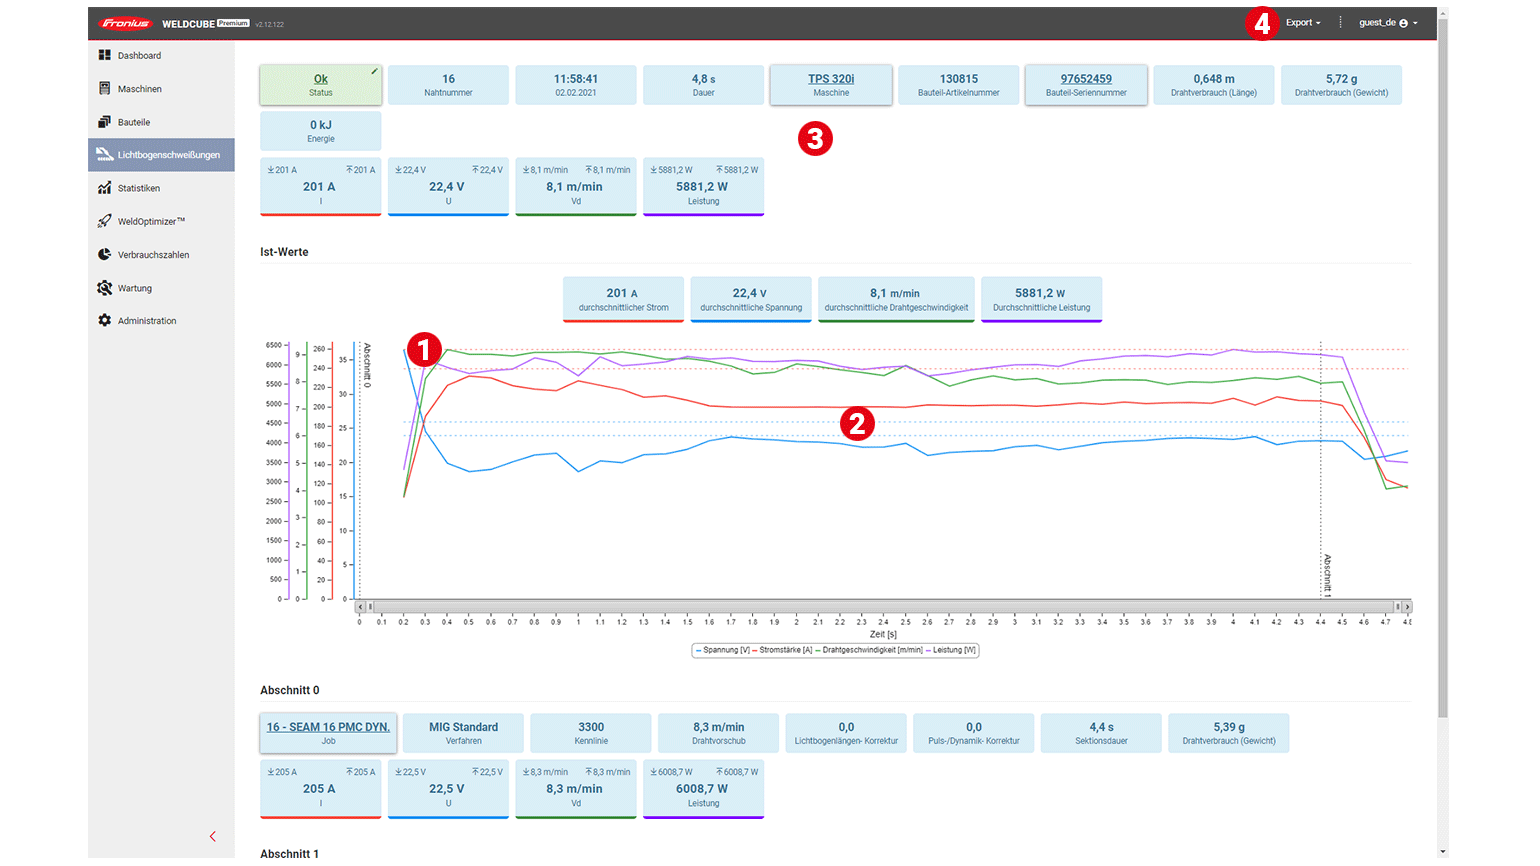Click the 16 - SEAM 16 PMC DYN. job link

point(328,727)
